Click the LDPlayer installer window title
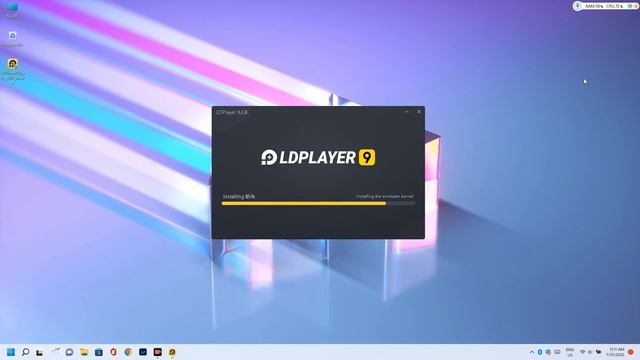This screenshot has height=360, width=640. click(231, 112)
